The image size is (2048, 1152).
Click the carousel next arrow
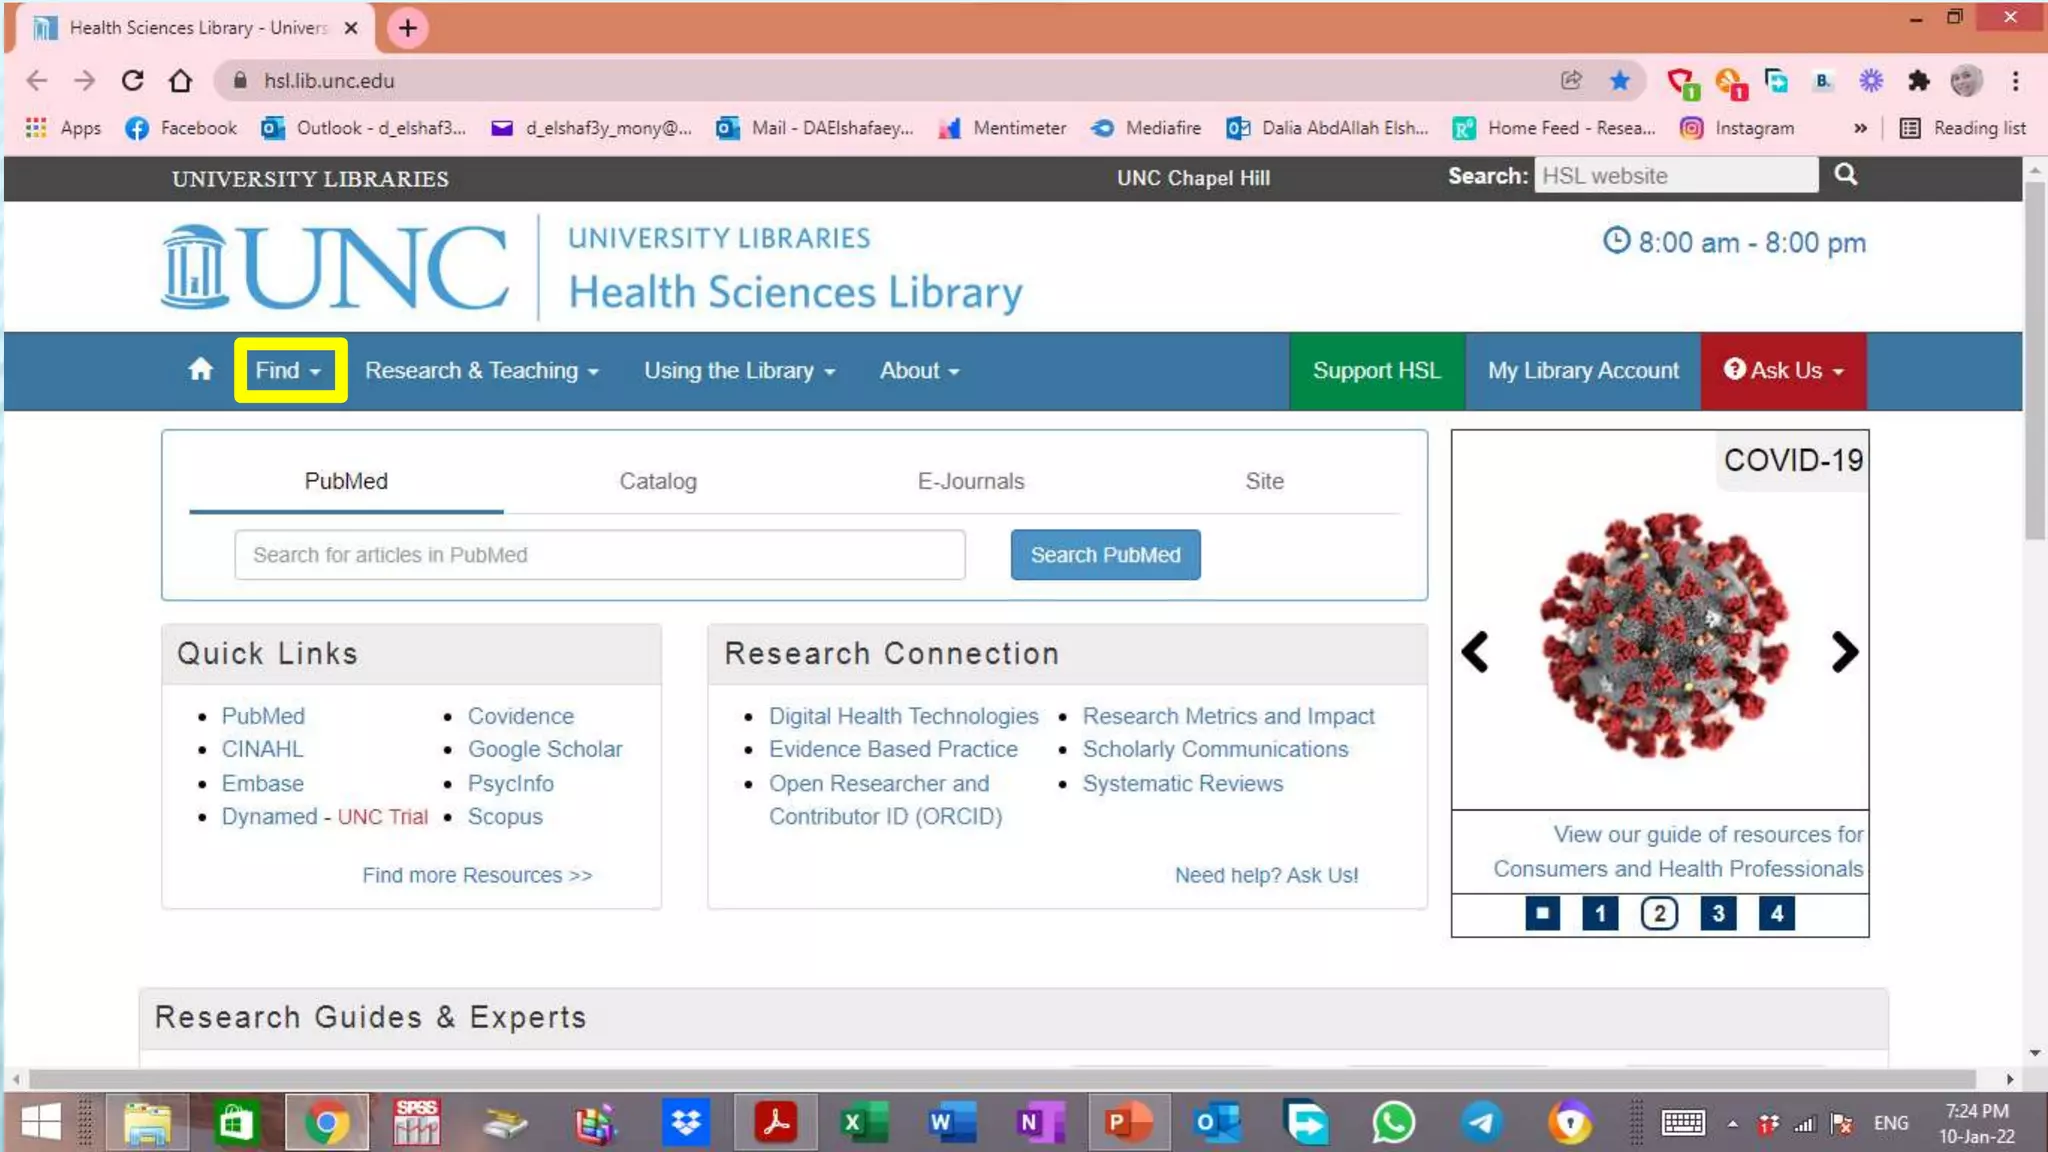pyautogui.click(x=1843, y=652)
